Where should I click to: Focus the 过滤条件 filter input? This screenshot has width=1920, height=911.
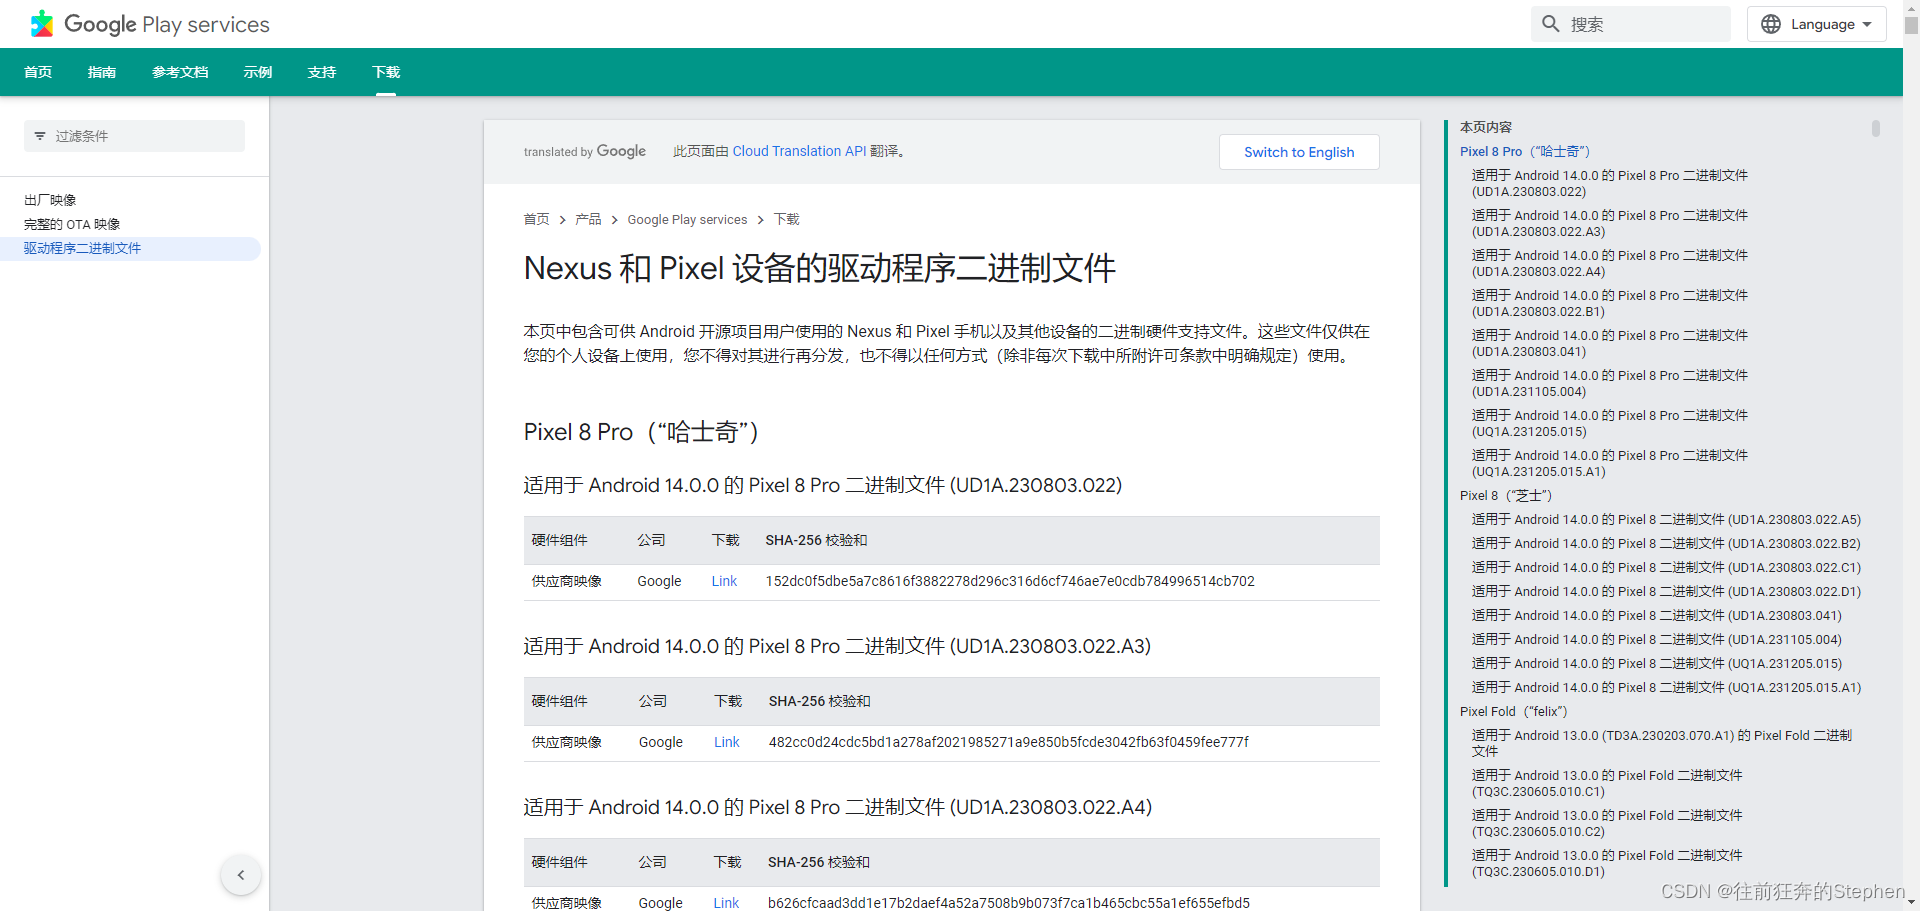click(x=134, y=136)
